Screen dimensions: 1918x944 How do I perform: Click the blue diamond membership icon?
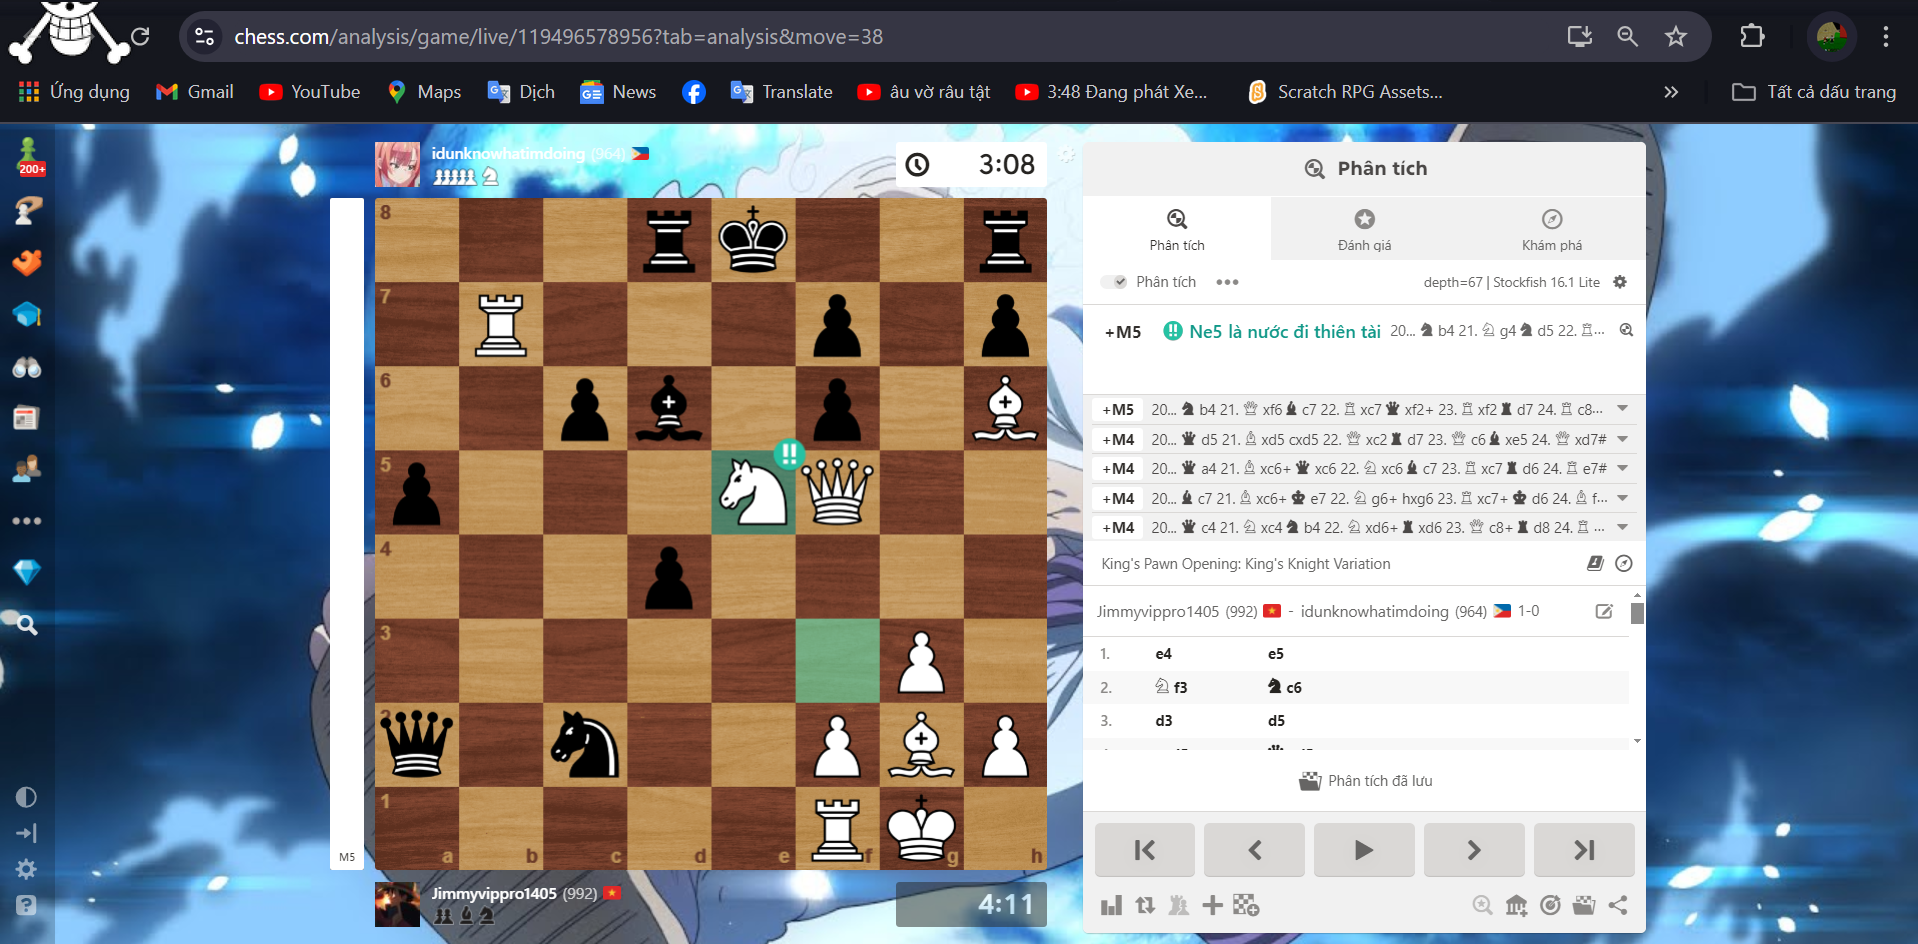pos(27,572)
